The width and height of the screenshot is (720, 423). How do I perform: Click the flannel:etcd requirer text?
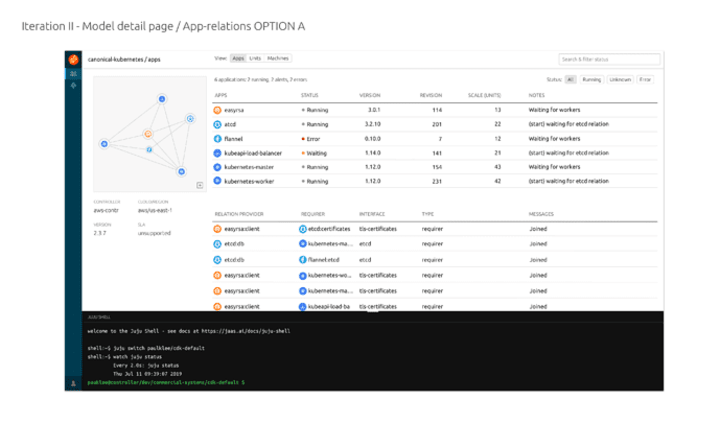[x=324, y=259]
